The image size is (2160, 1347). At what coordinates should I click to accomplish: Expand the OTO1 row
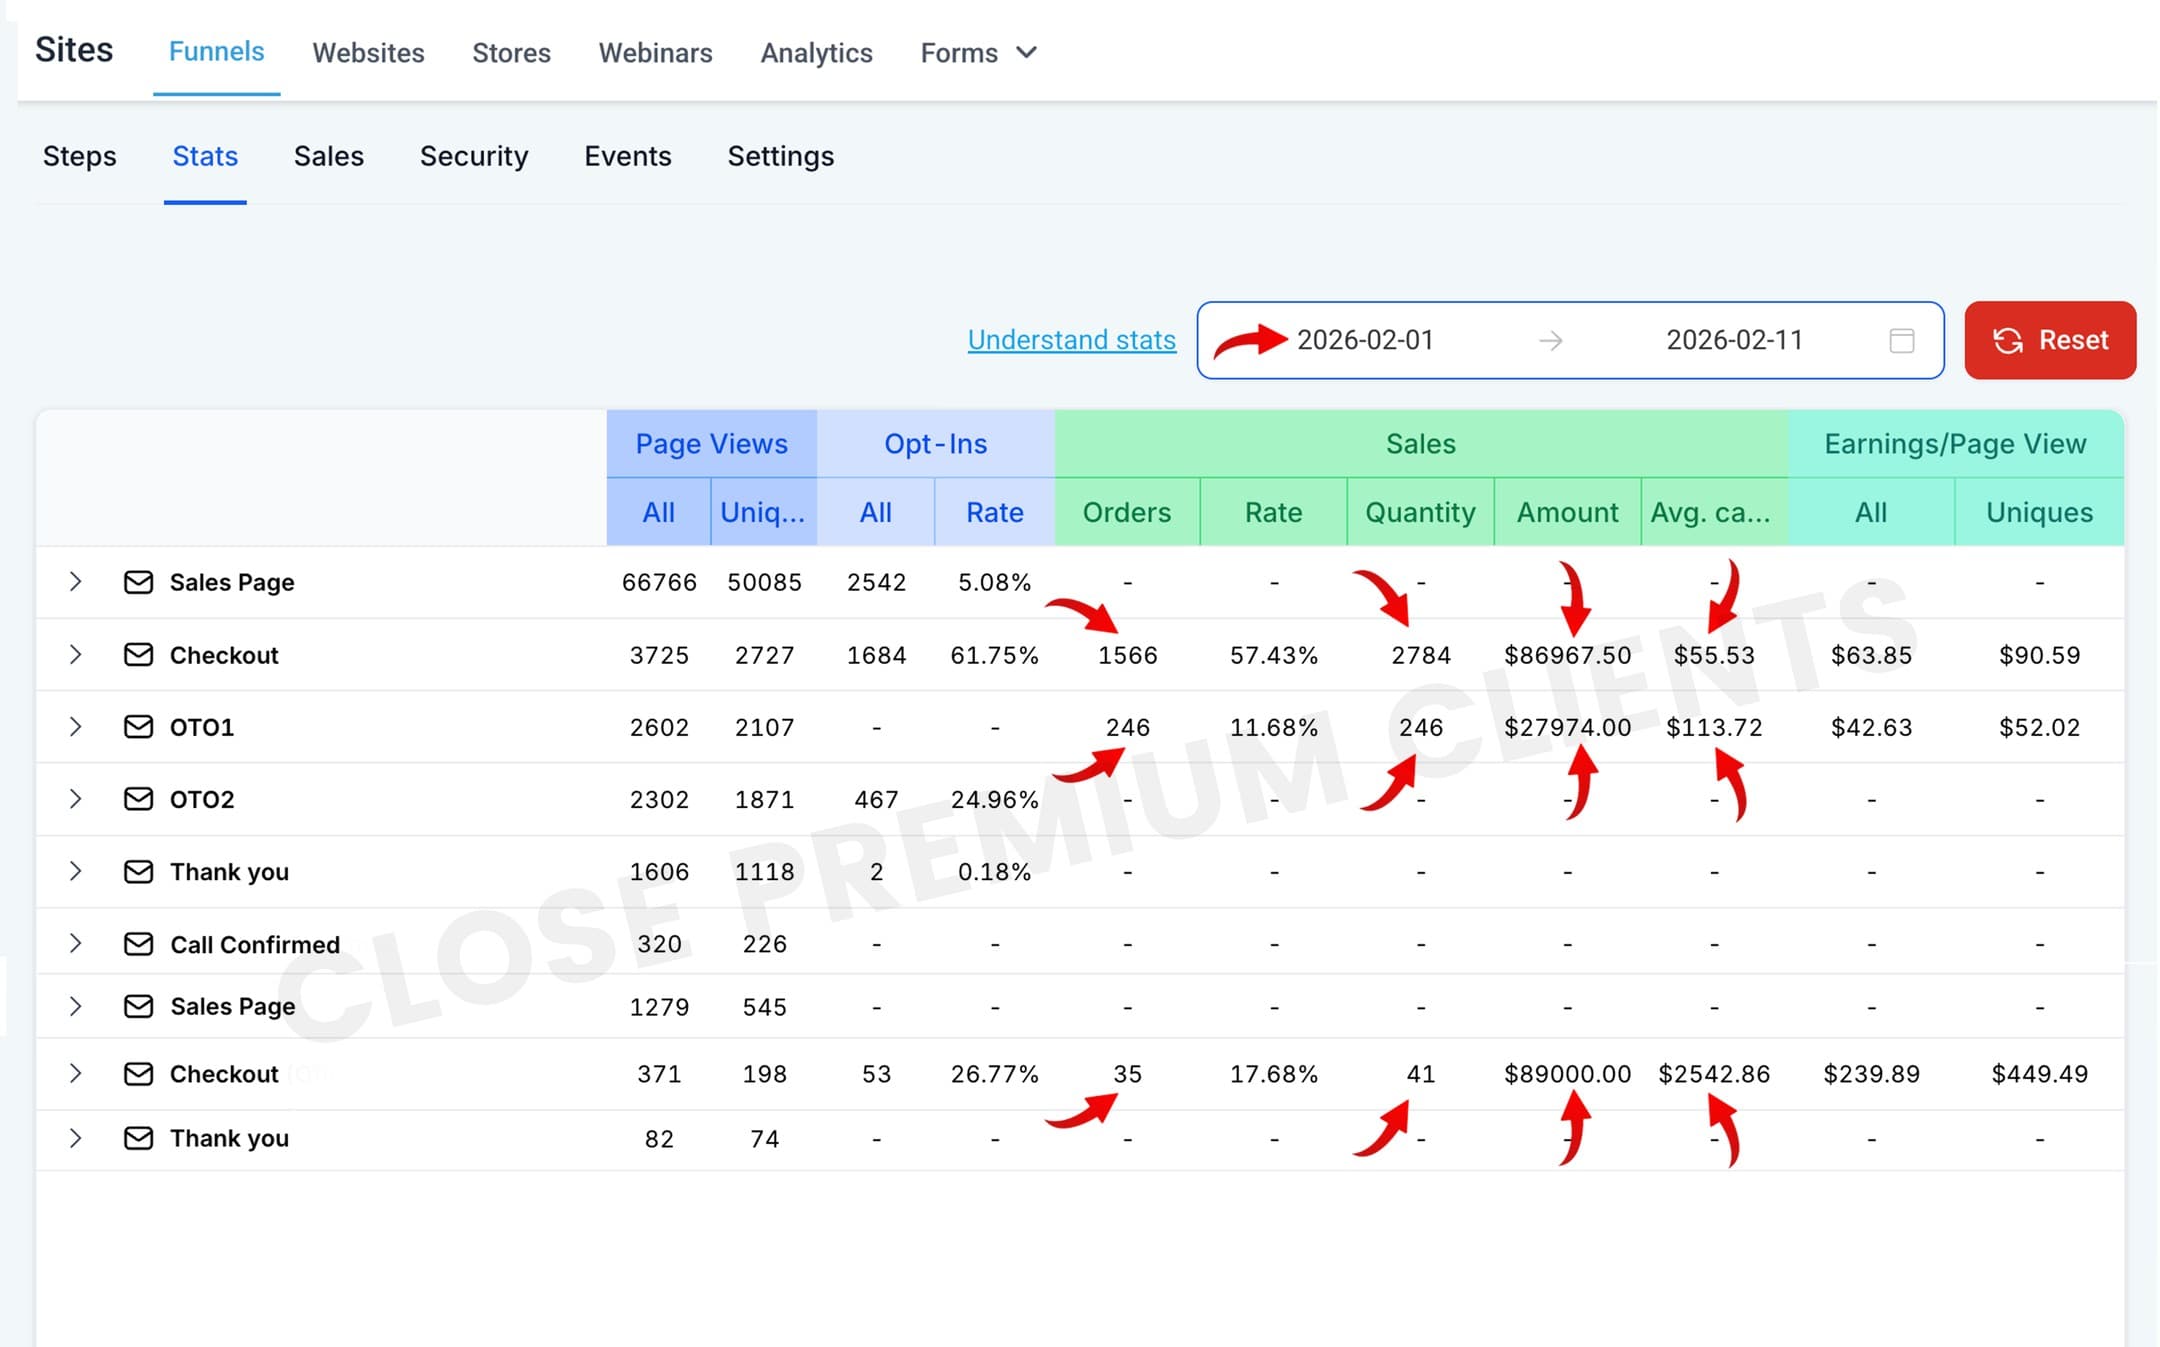coord(75,726)
